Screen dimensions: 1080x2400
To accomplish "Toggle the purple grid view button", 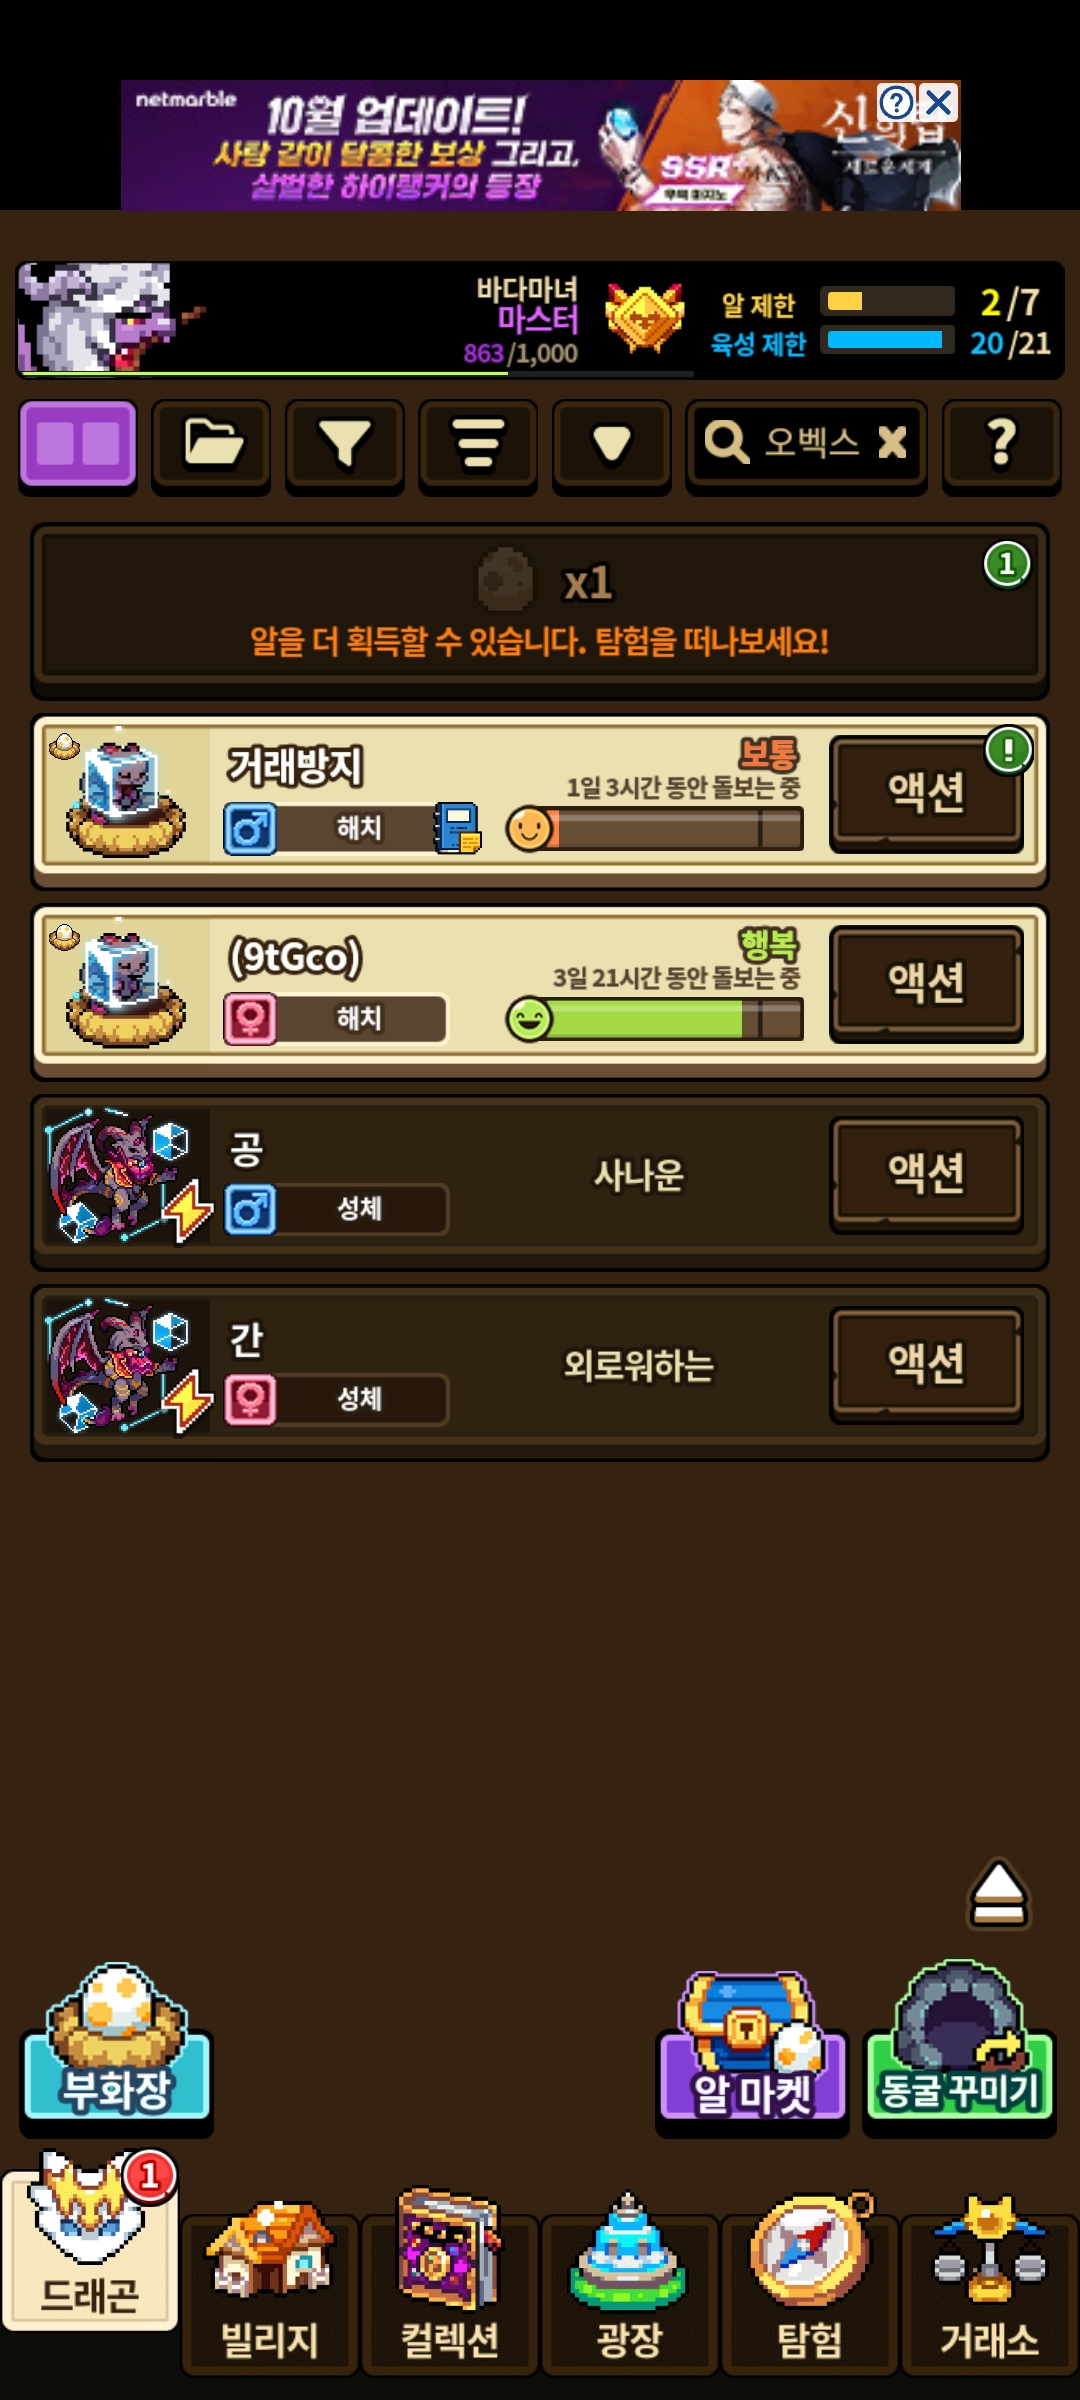I will pos(78,445).
